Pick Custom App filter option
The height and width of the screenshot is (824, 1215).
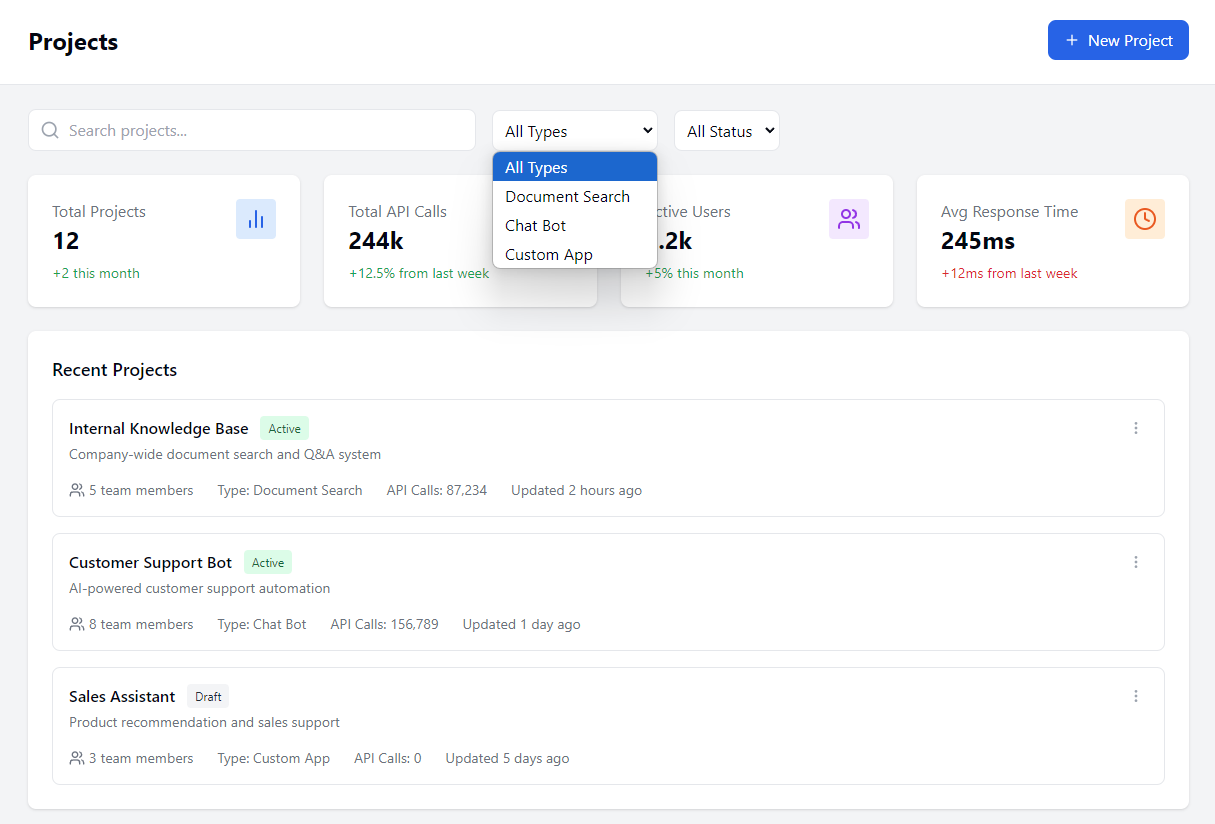click(549, 255)
